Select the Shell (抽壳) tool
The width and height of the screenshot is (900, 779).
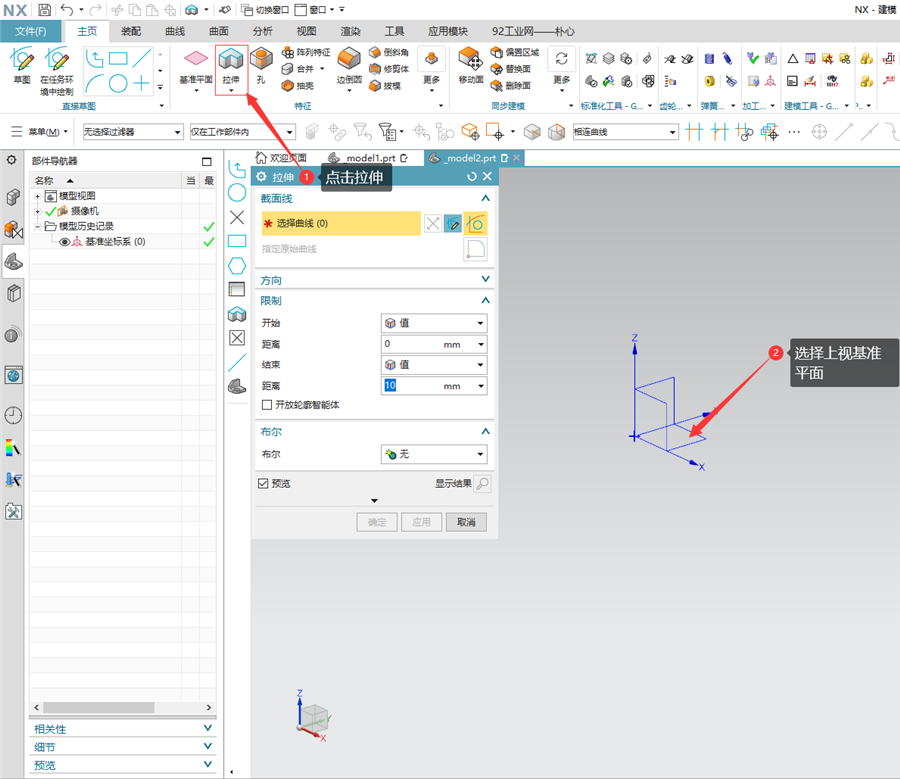[298, 86]
